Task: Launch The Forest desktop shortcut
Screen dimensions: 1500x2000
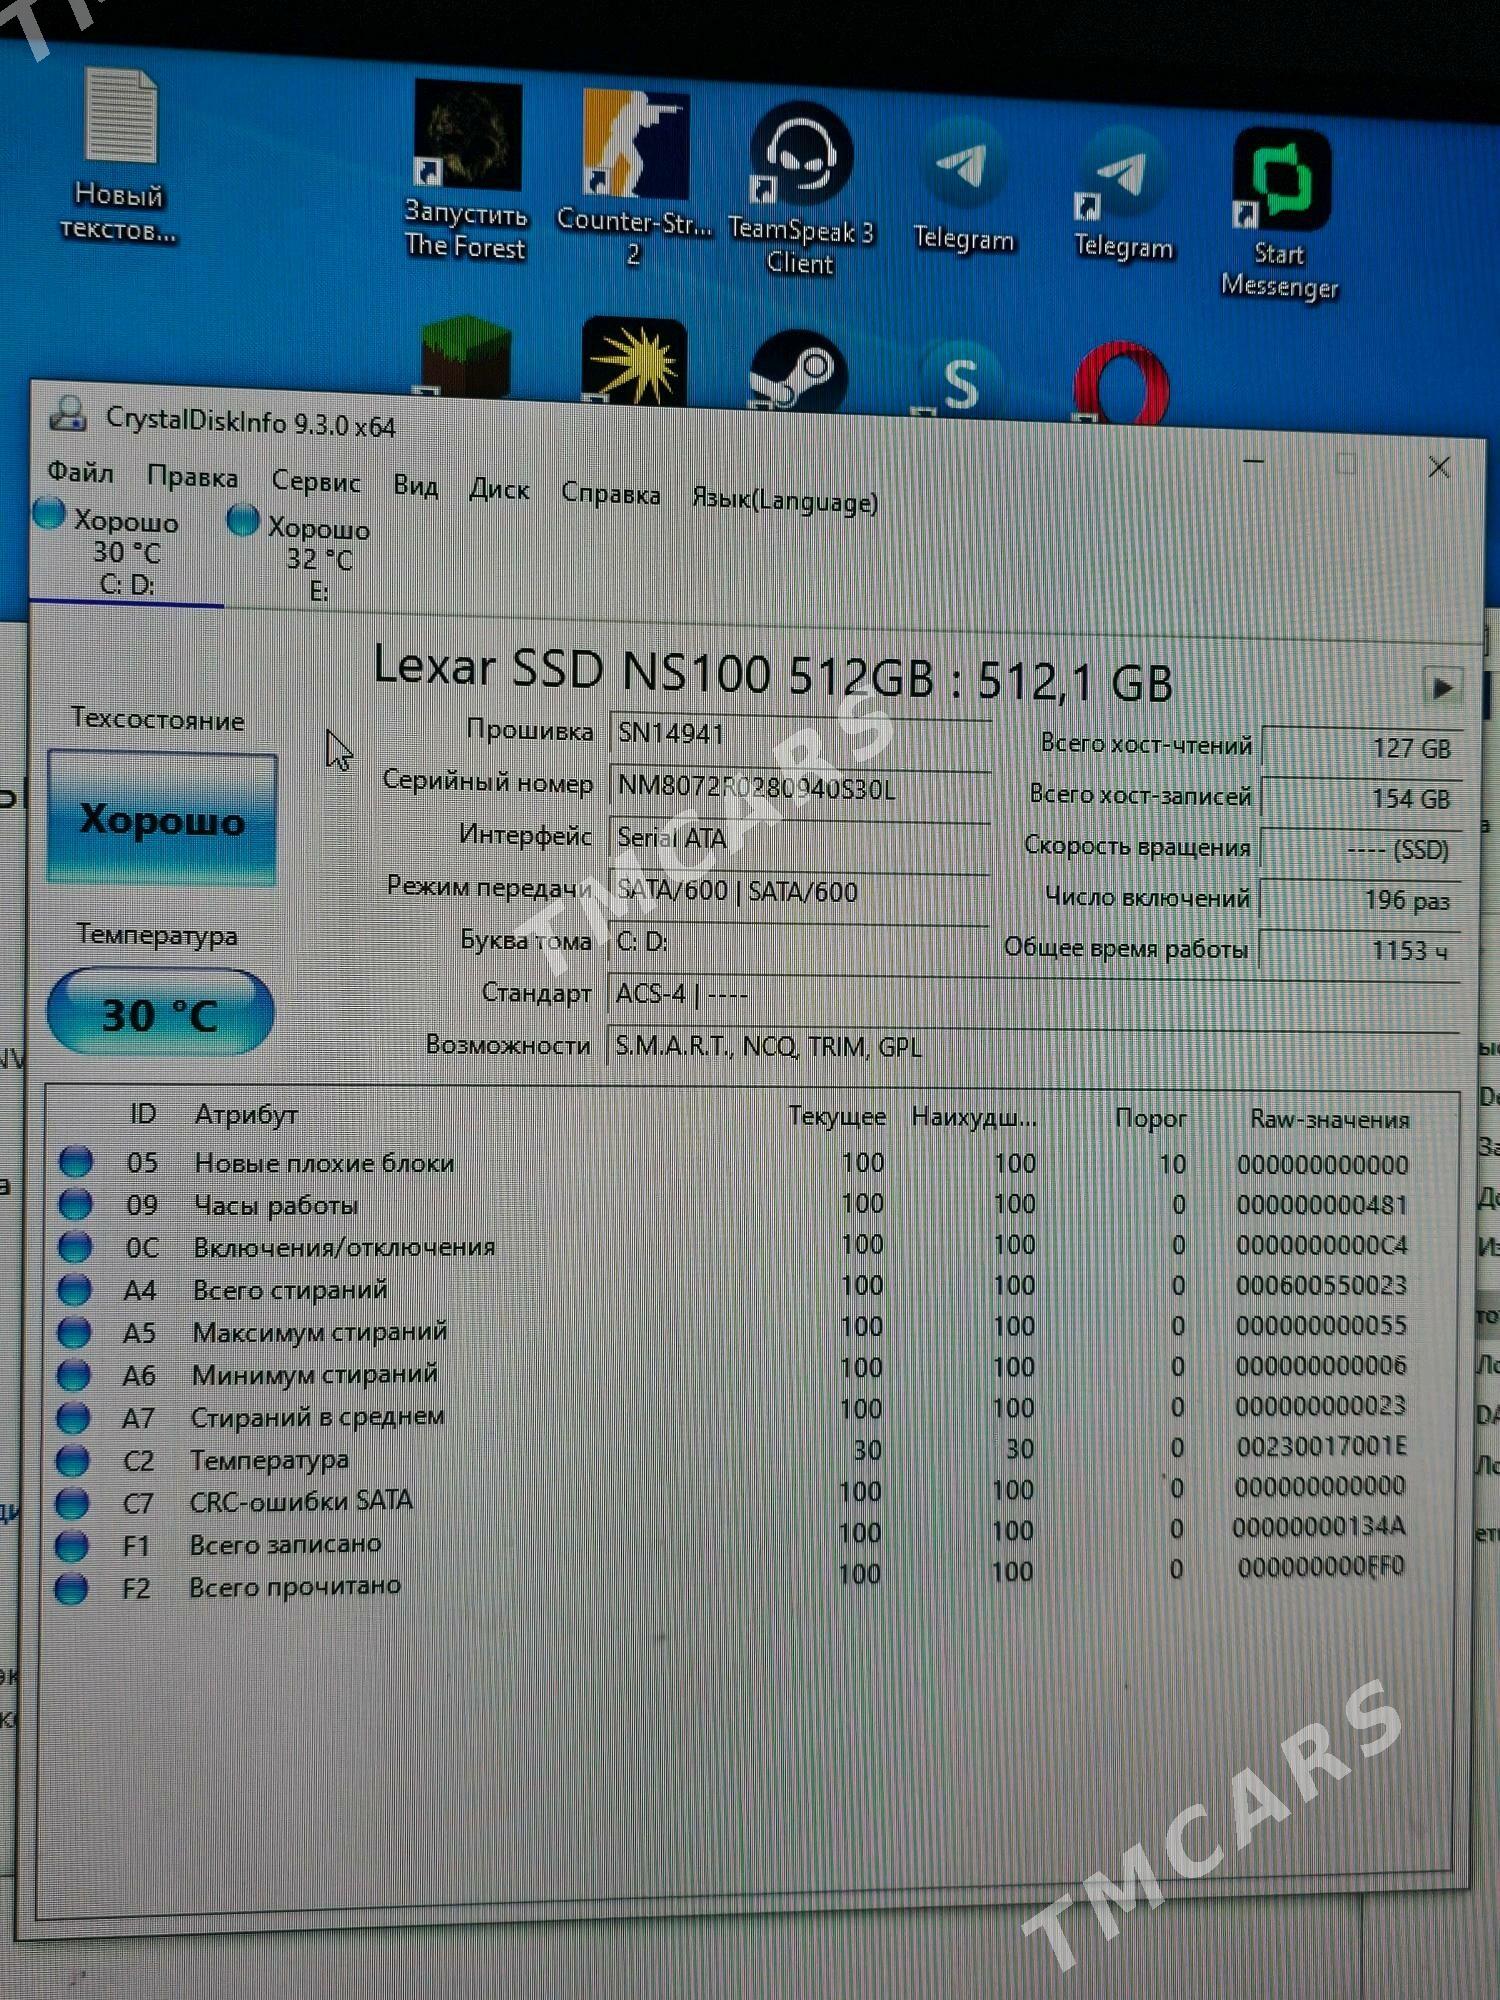Action: tap(466, 170)
